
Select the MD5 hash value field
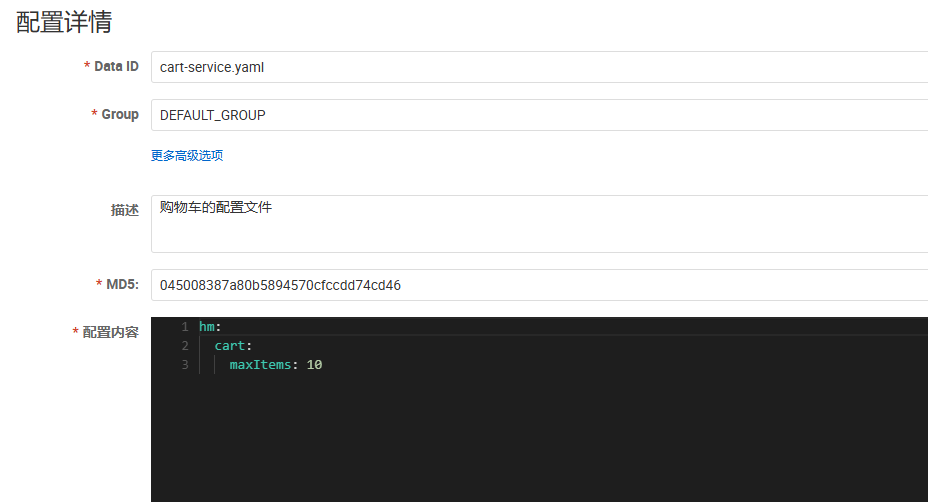tap(540, 285)
